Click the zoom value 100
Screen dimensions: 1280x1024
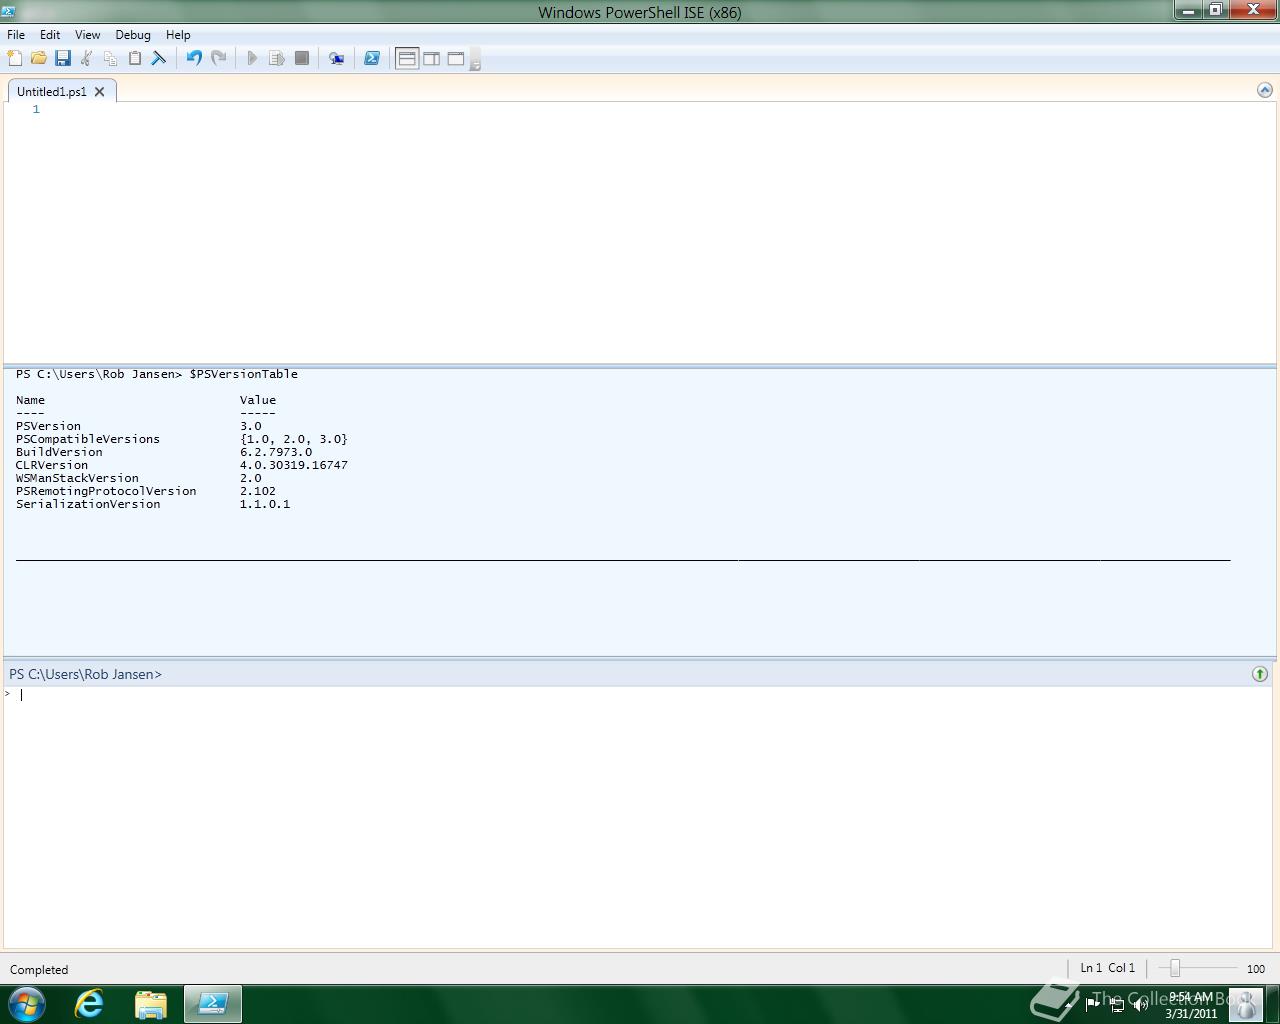click(1256, 969)
